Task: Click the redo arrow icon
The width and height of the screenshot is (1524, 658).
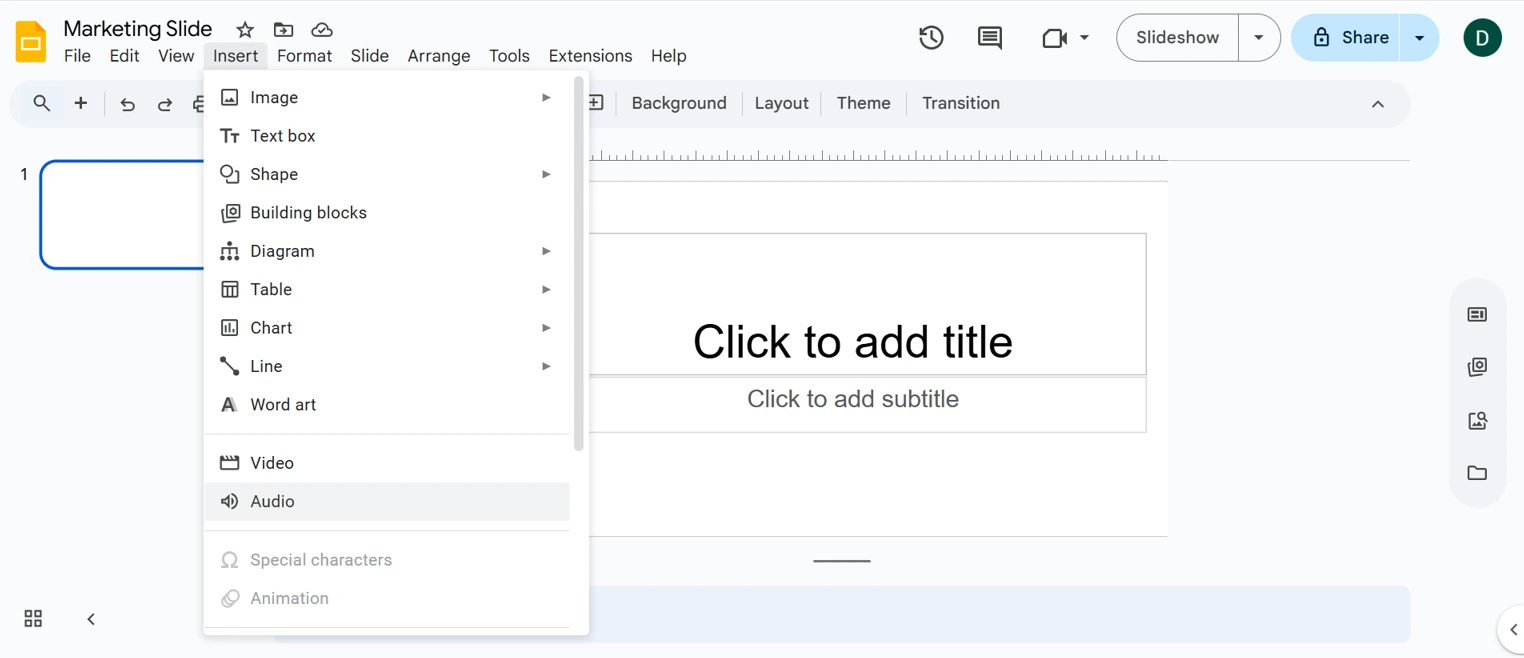Action: click(165, 104)
